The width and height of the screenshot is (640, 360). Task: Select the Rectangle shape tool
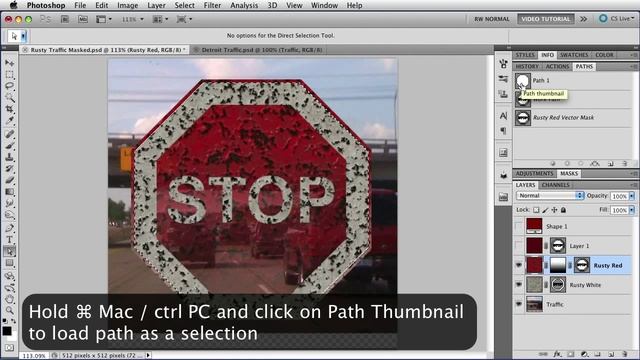(9, 263)
